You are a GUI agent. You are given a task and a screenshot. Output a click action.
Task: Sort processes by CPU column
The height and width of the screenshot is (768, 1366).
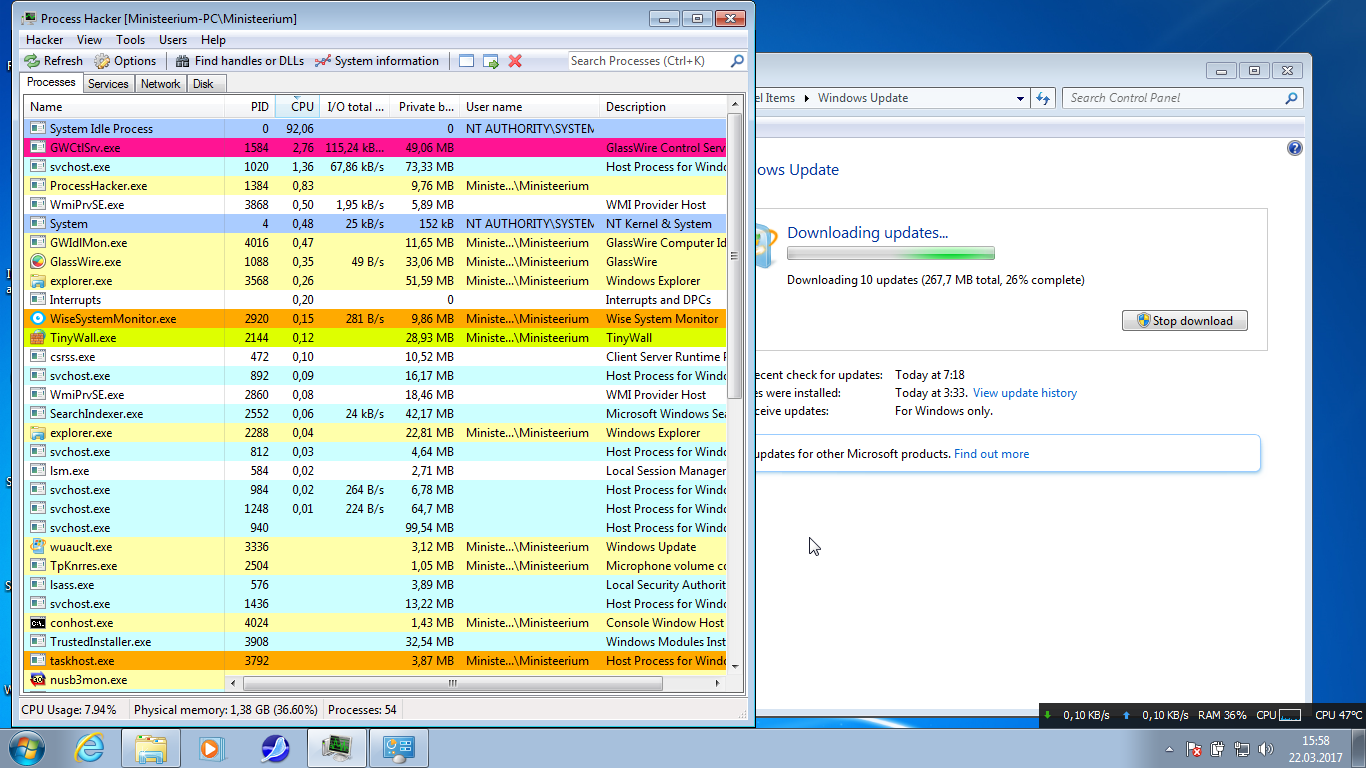tap(302, 107)
